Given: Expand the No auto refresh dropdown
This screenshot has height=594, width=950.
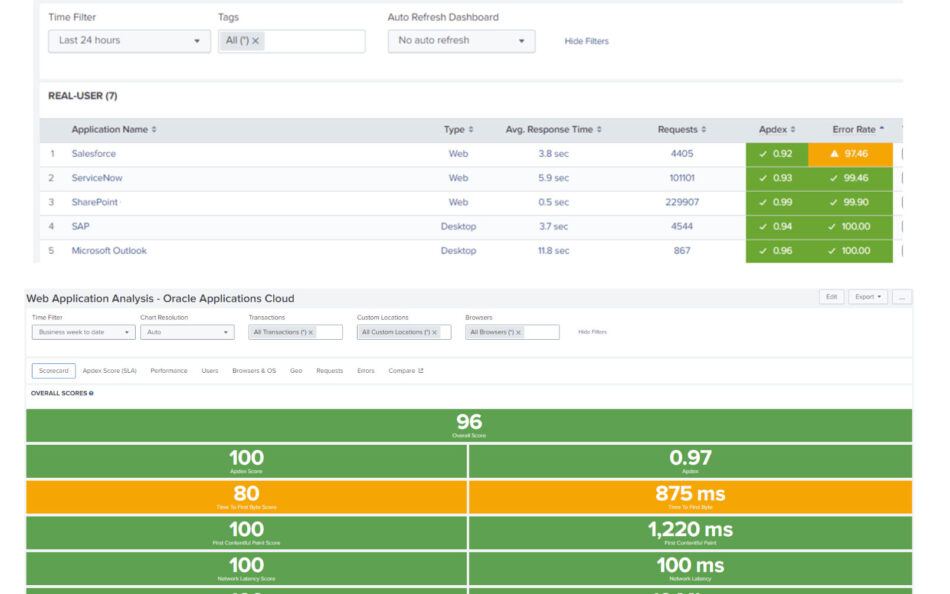Looking at the screenshot, I should [461, 41].
